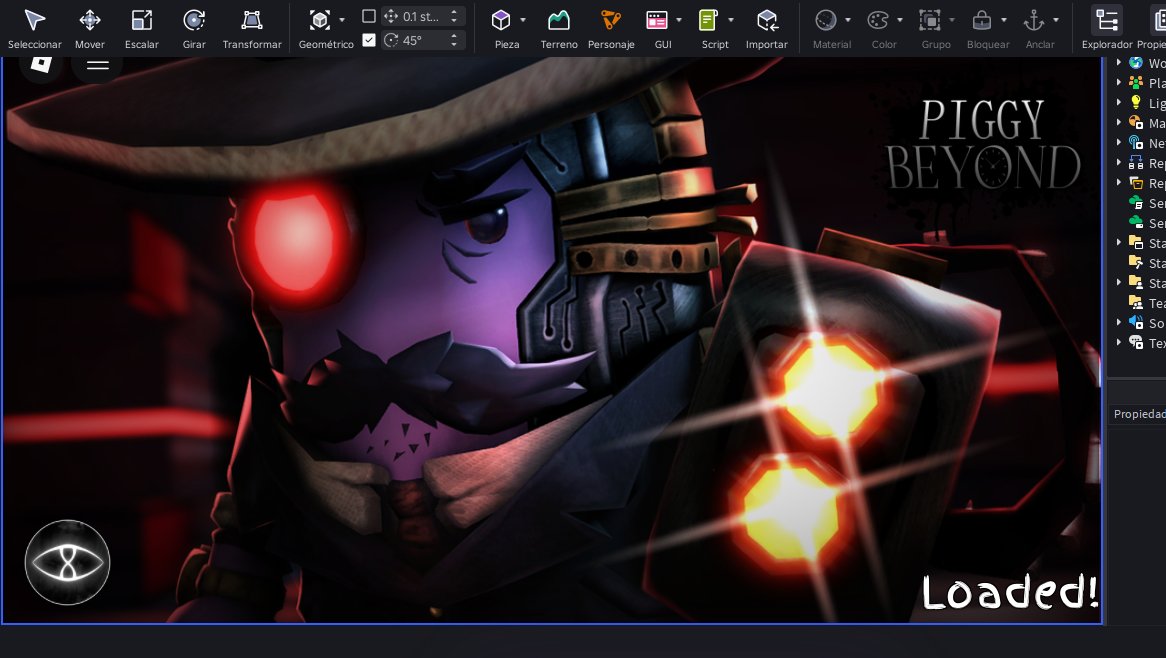Switch to the Propiedades panel tab

[1140, 414]
